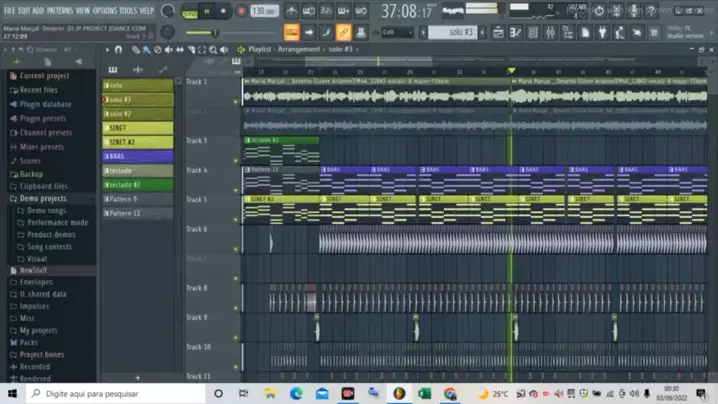
Task: Click the record button in transport
Action: tap(241, 12)
